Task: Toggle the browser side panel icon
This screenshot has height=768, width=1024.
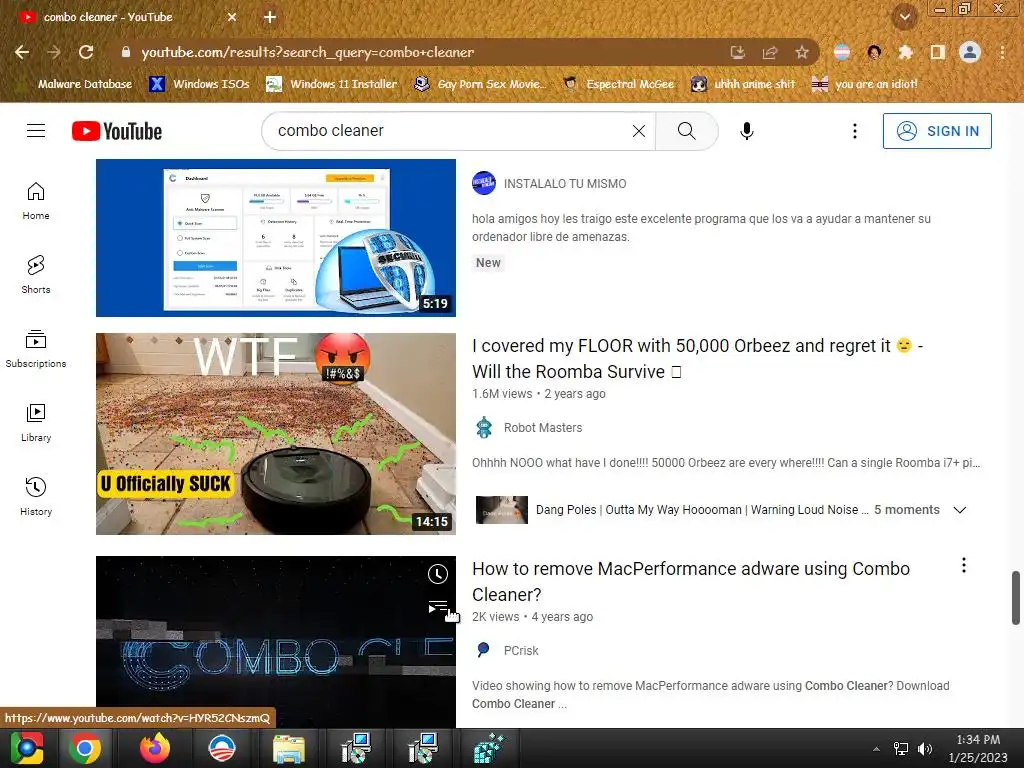Action: click(x=937, y=52)
